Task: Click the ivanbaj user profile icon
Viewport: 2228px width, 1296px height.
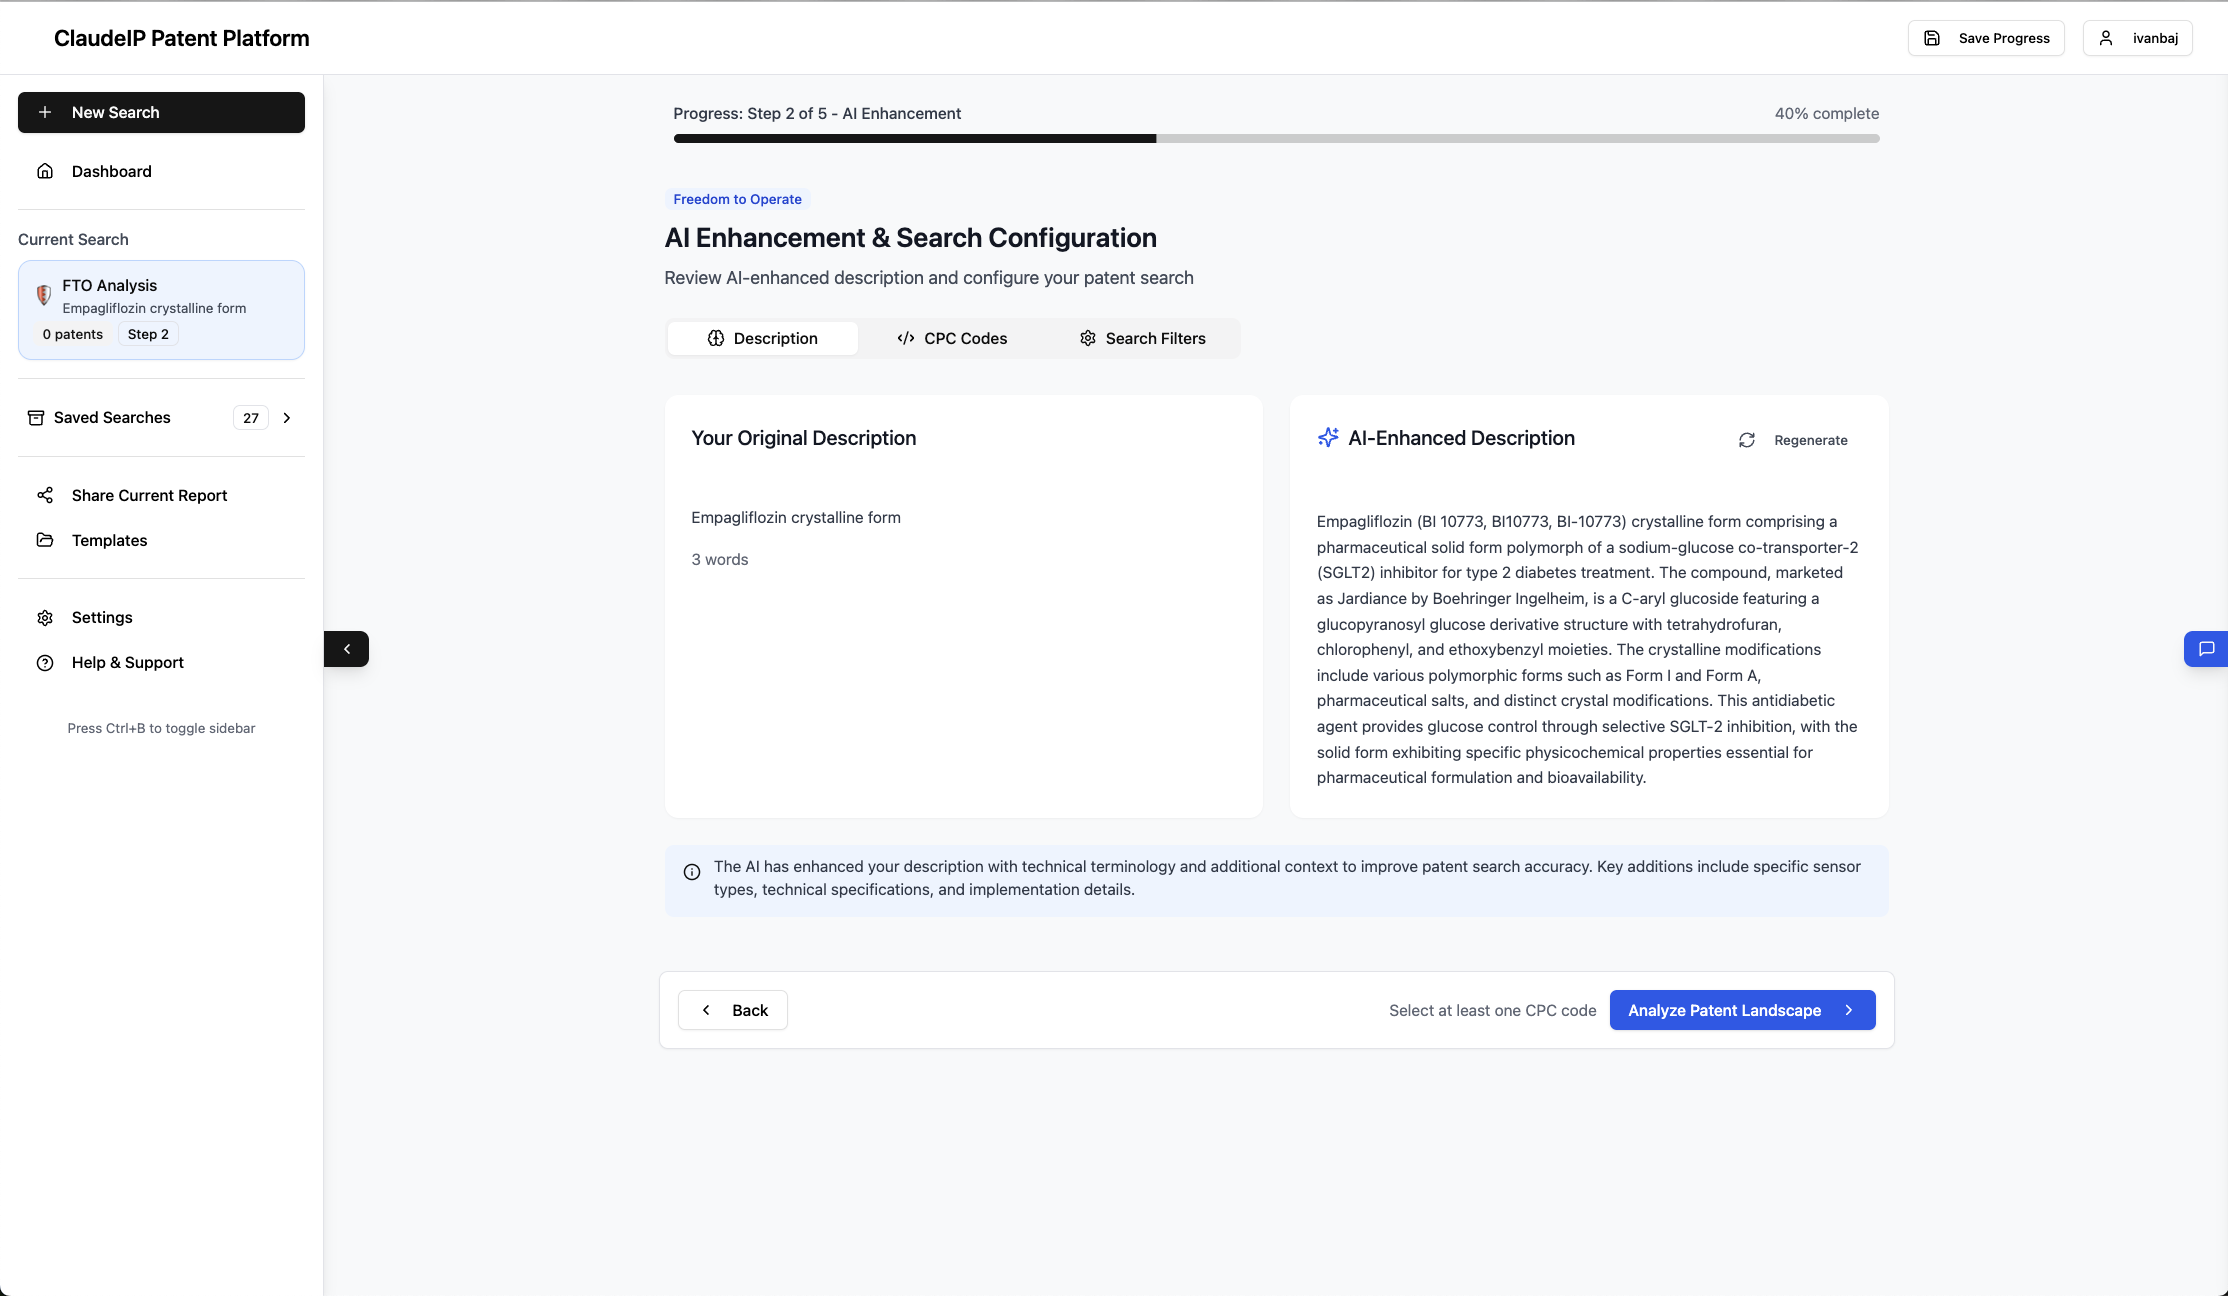Action: click(x=2107, y=37)
